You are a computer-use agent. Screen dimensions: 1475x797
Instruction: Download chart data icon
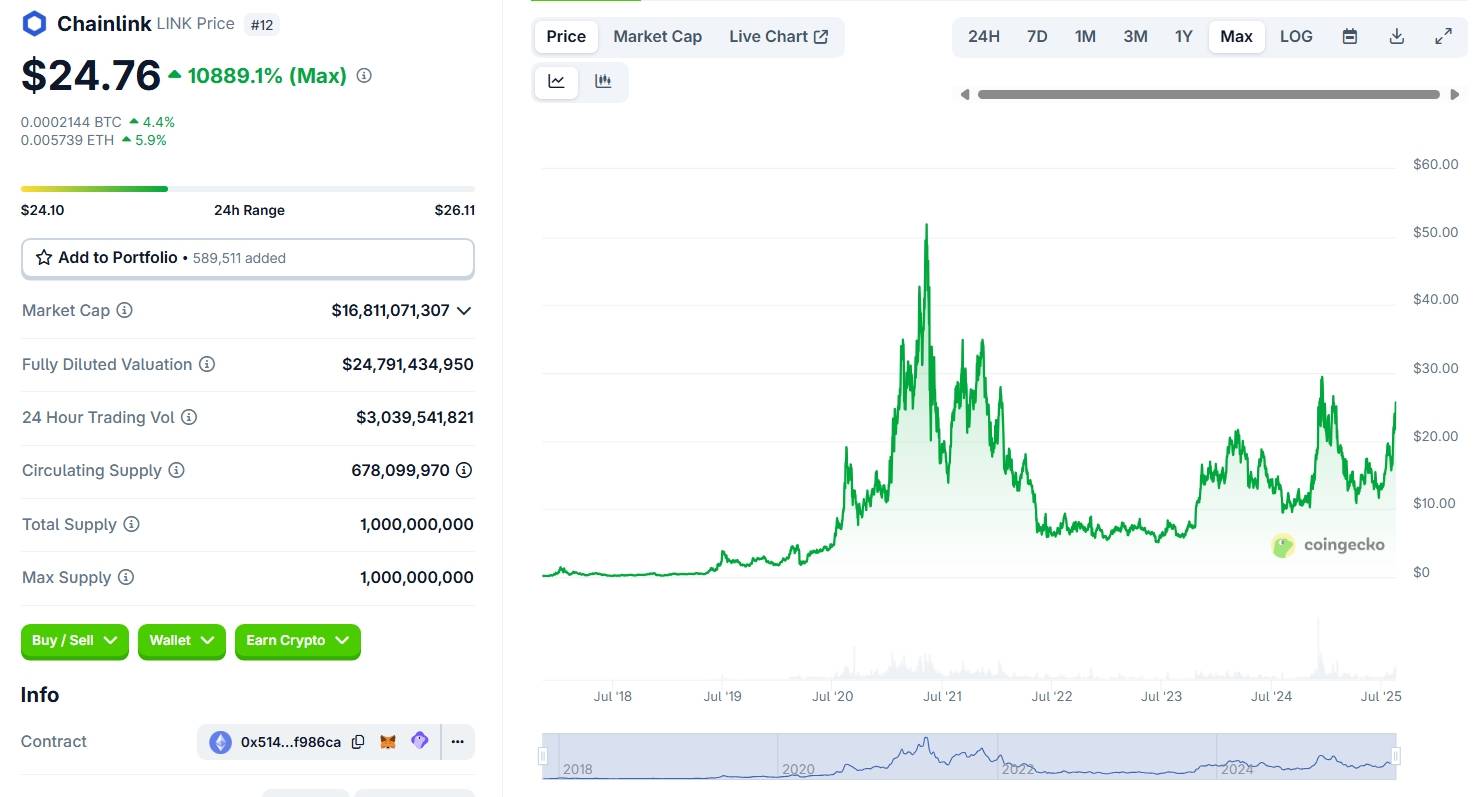(1397, 37)
